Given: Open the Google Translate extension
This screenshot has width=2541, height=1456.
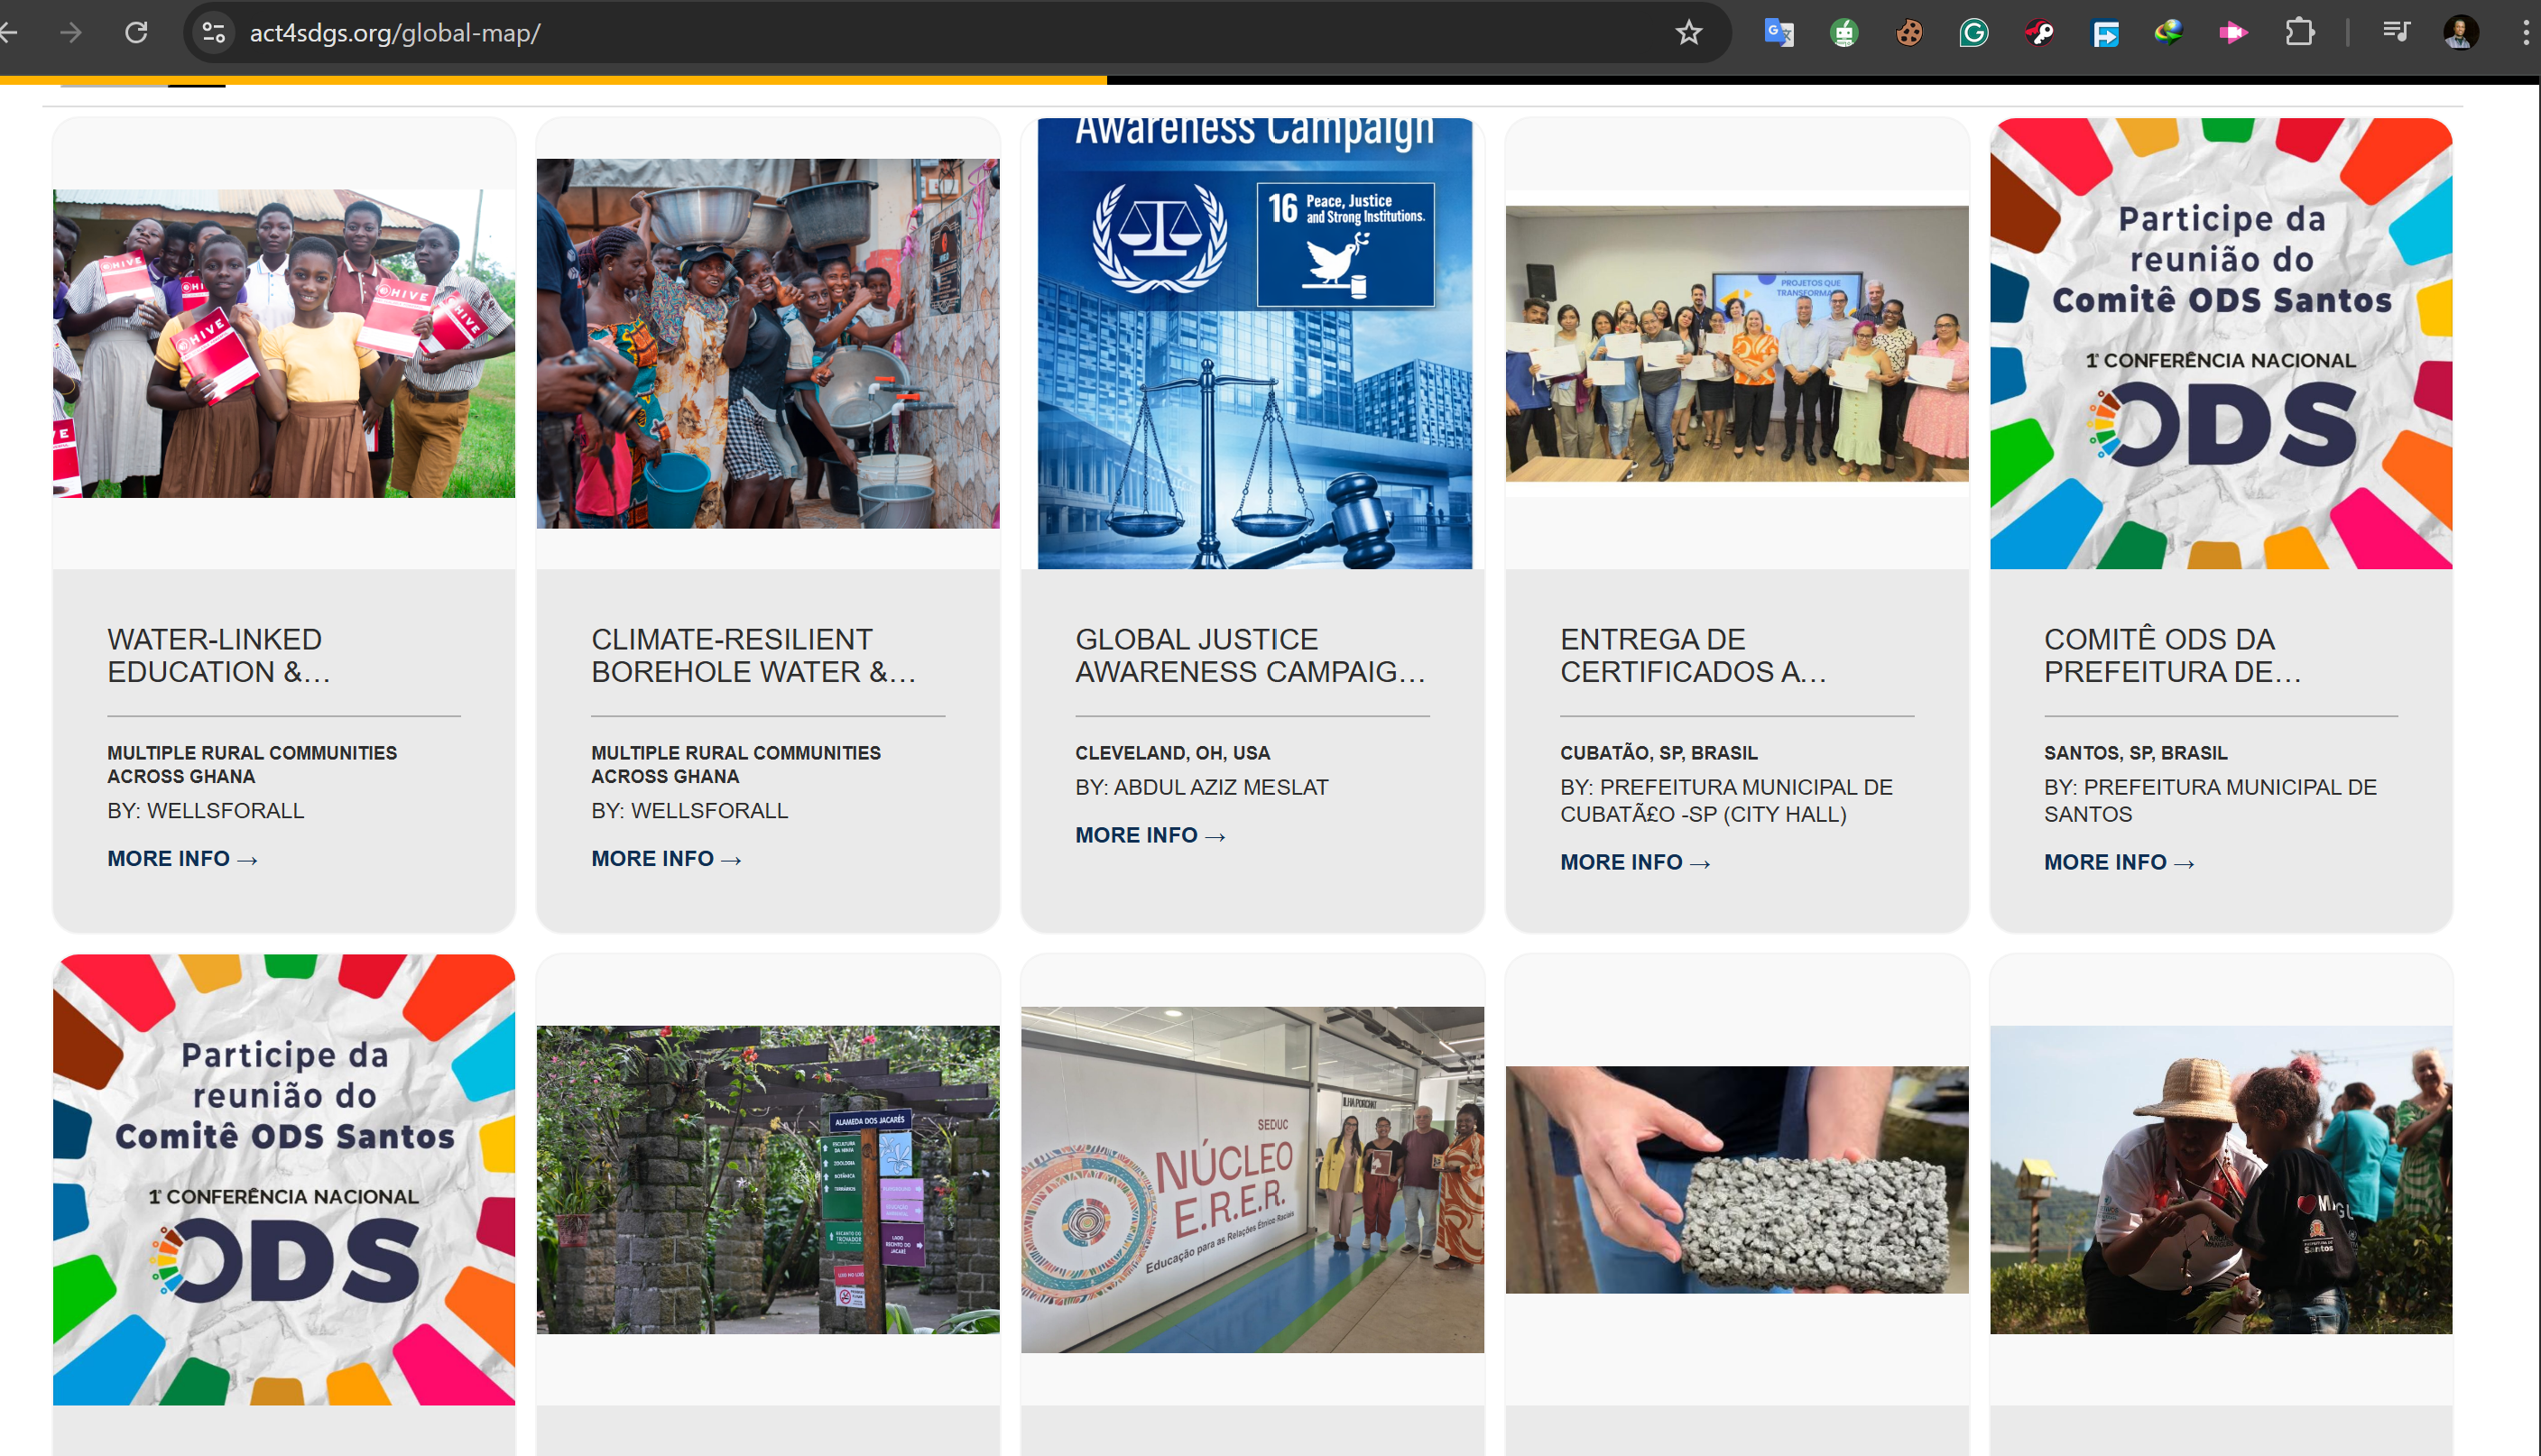Looking at the screenshot, I should pos(1779,33).
